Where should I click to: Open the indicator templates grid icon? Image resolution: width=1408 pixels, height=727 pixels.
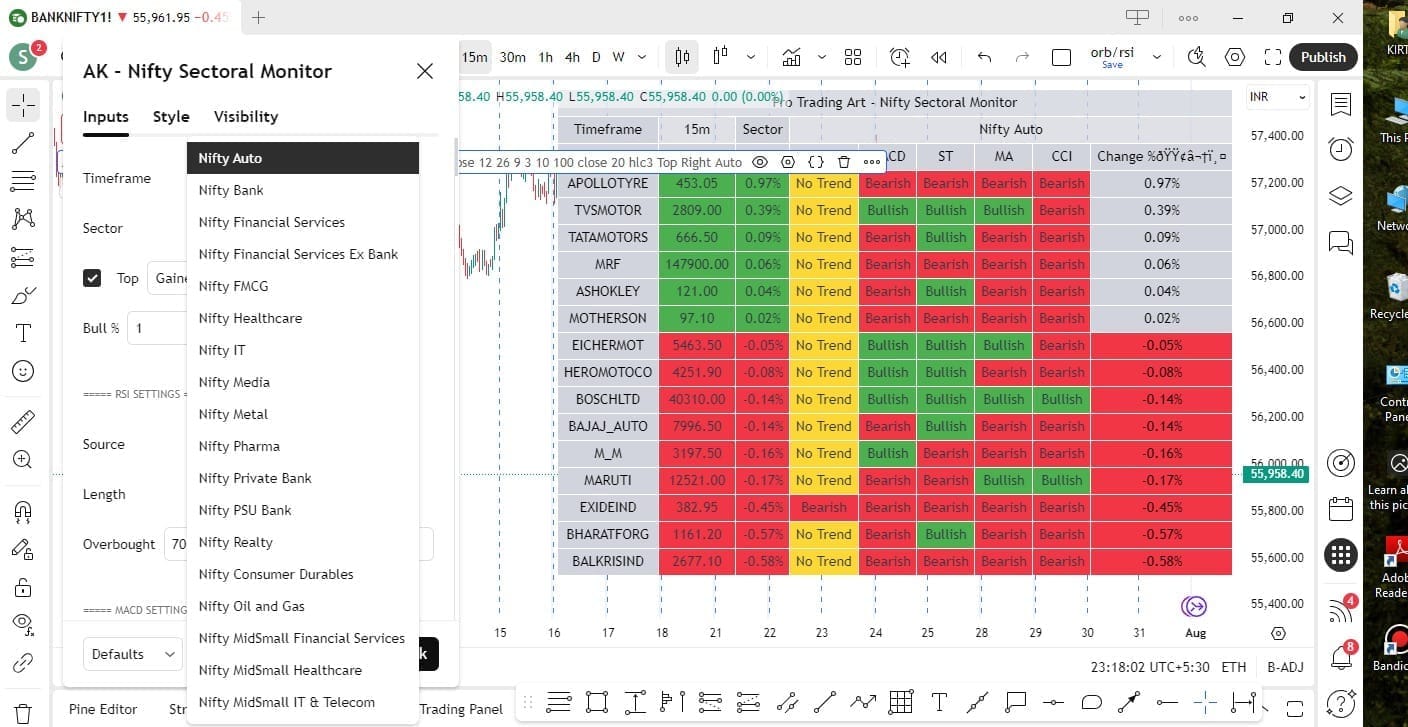[853, 57]
